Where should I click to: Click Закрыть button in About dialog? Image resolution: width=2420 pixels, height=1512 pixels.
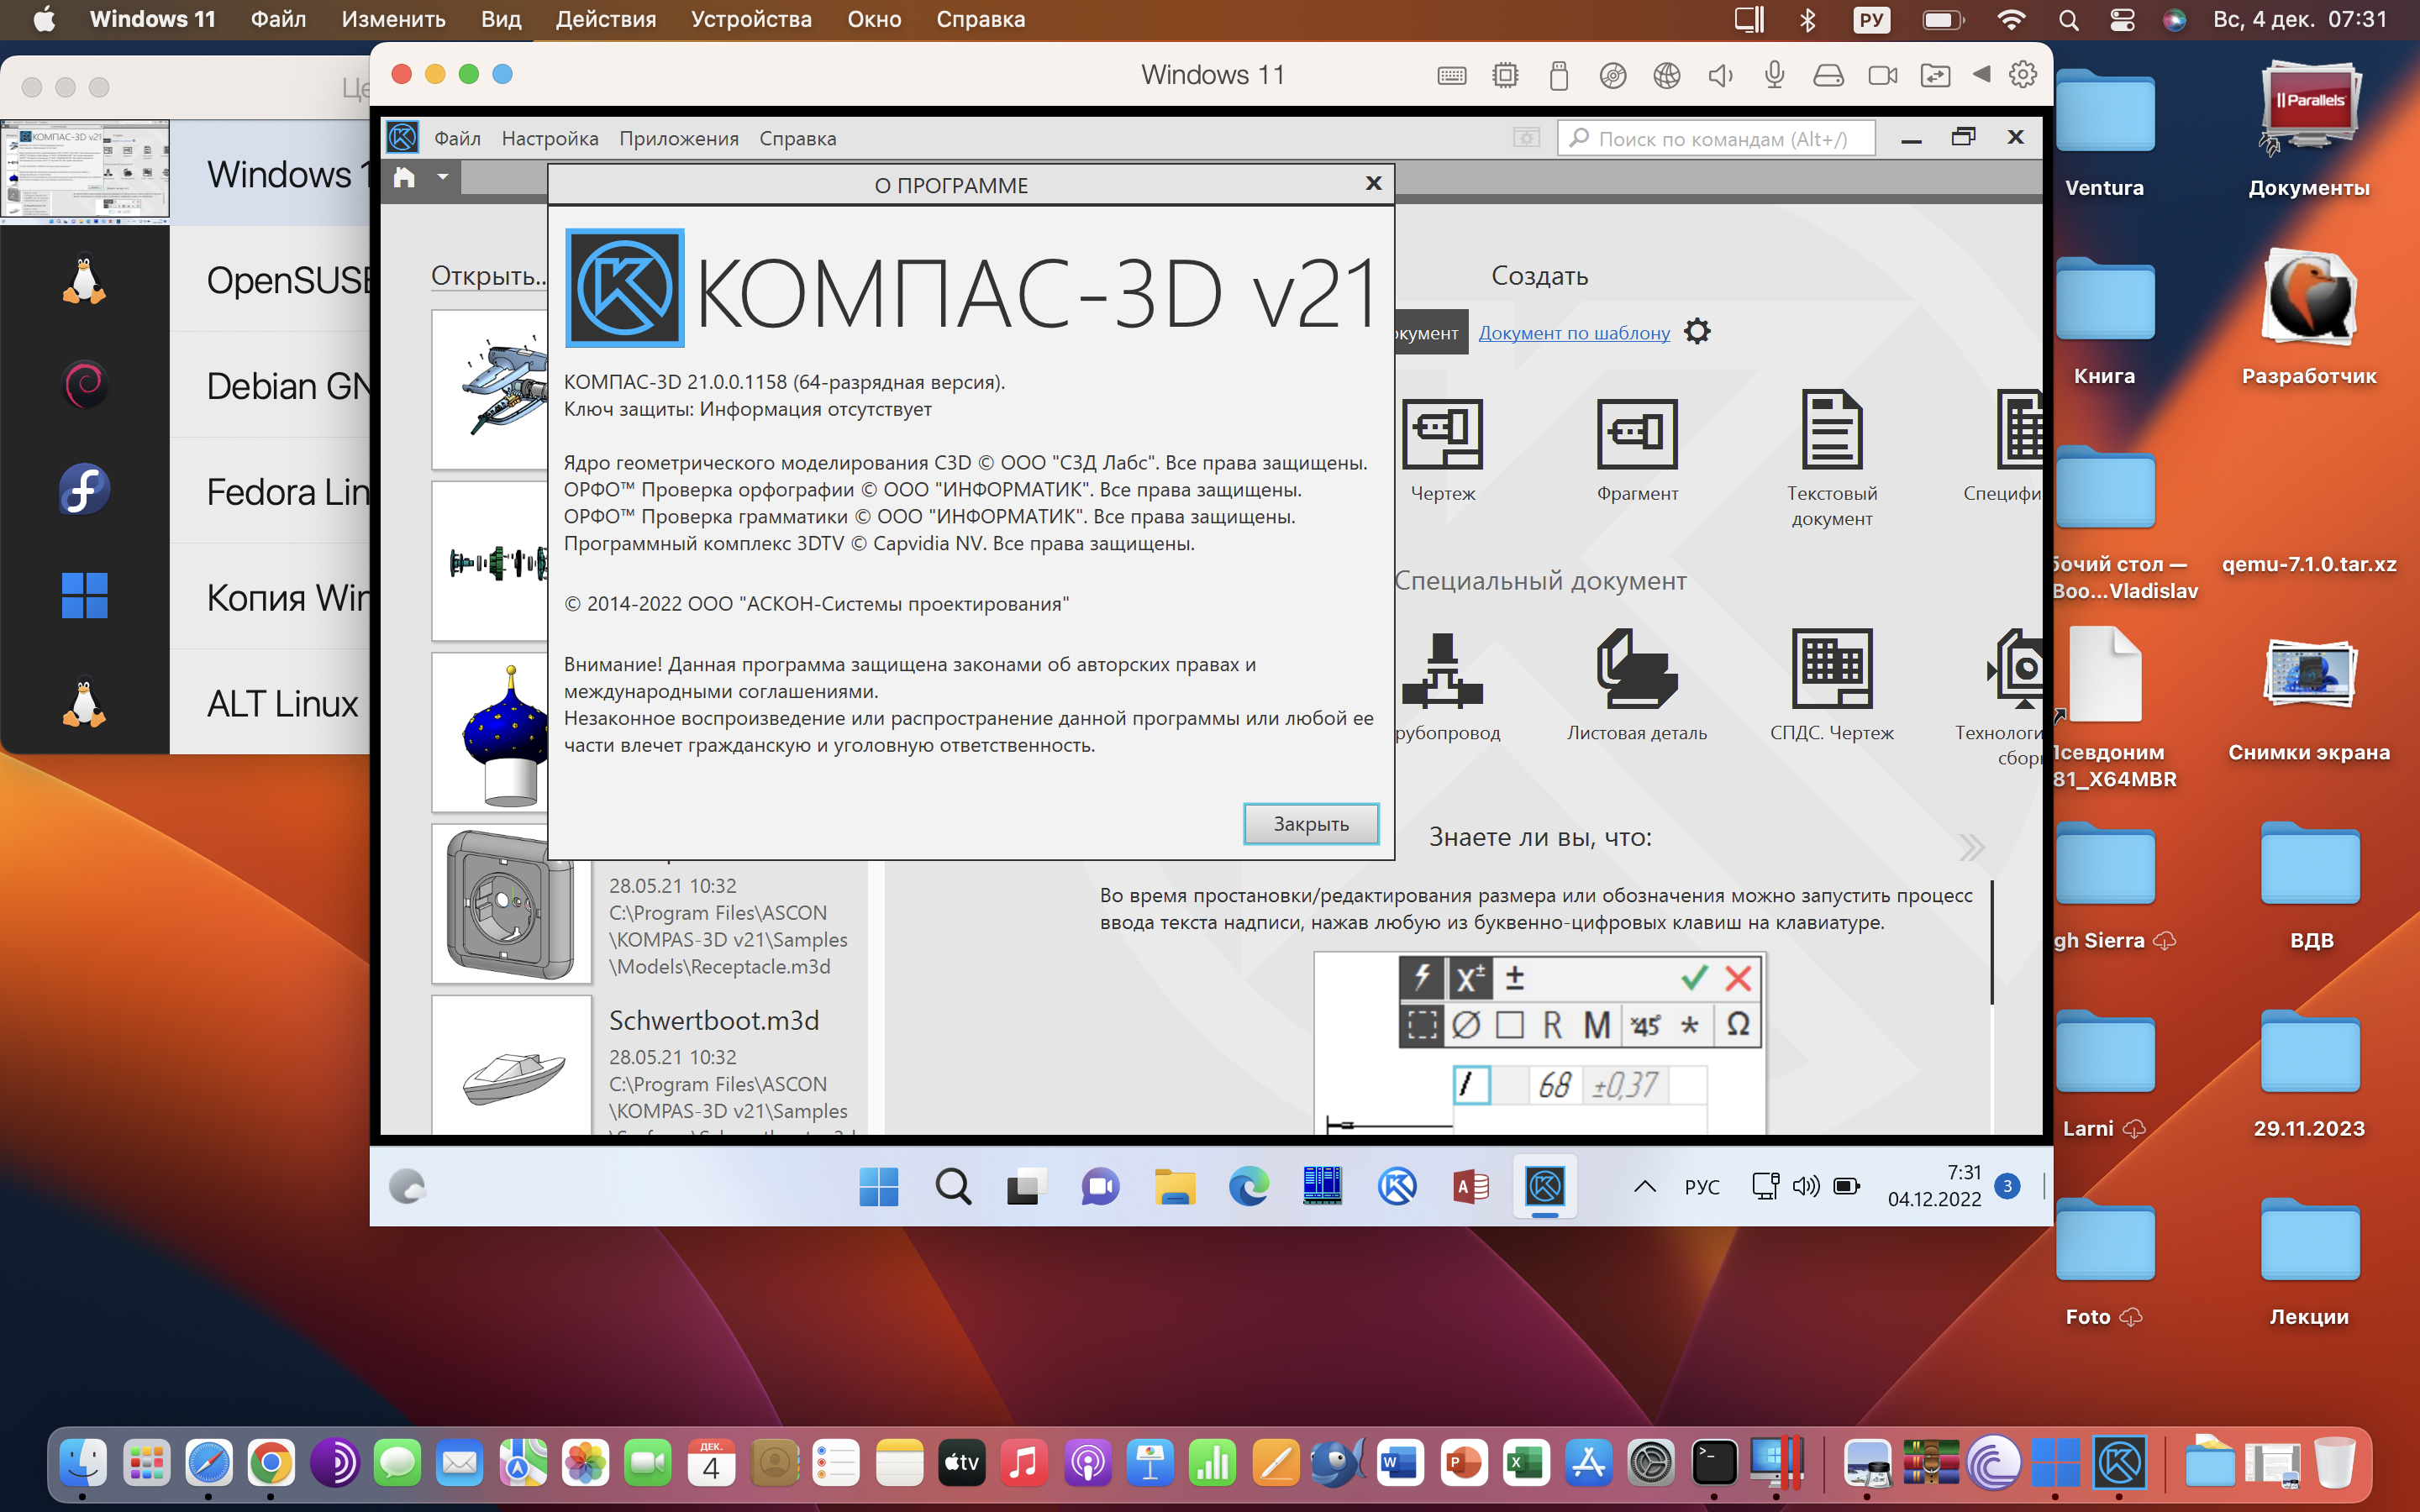[1310, 824]
